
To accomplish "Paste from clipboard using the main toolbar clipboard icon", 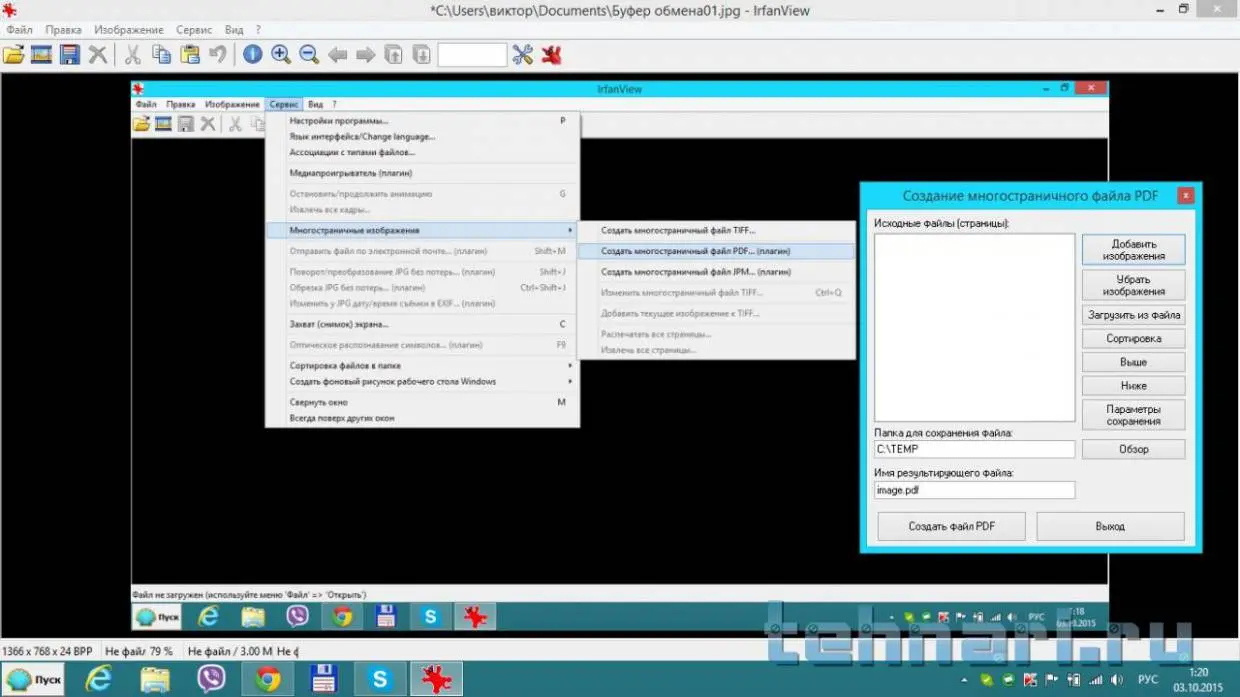I will point(189,54).
